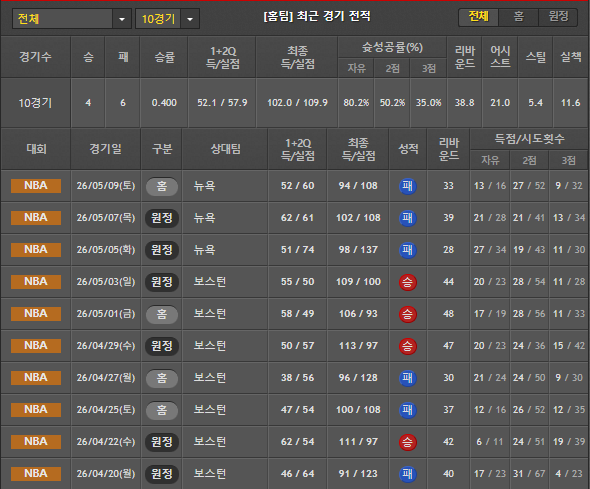This screenshot has width=590, height=489.
Task: Click the 경기일 column header
Action: coord(105,149)
